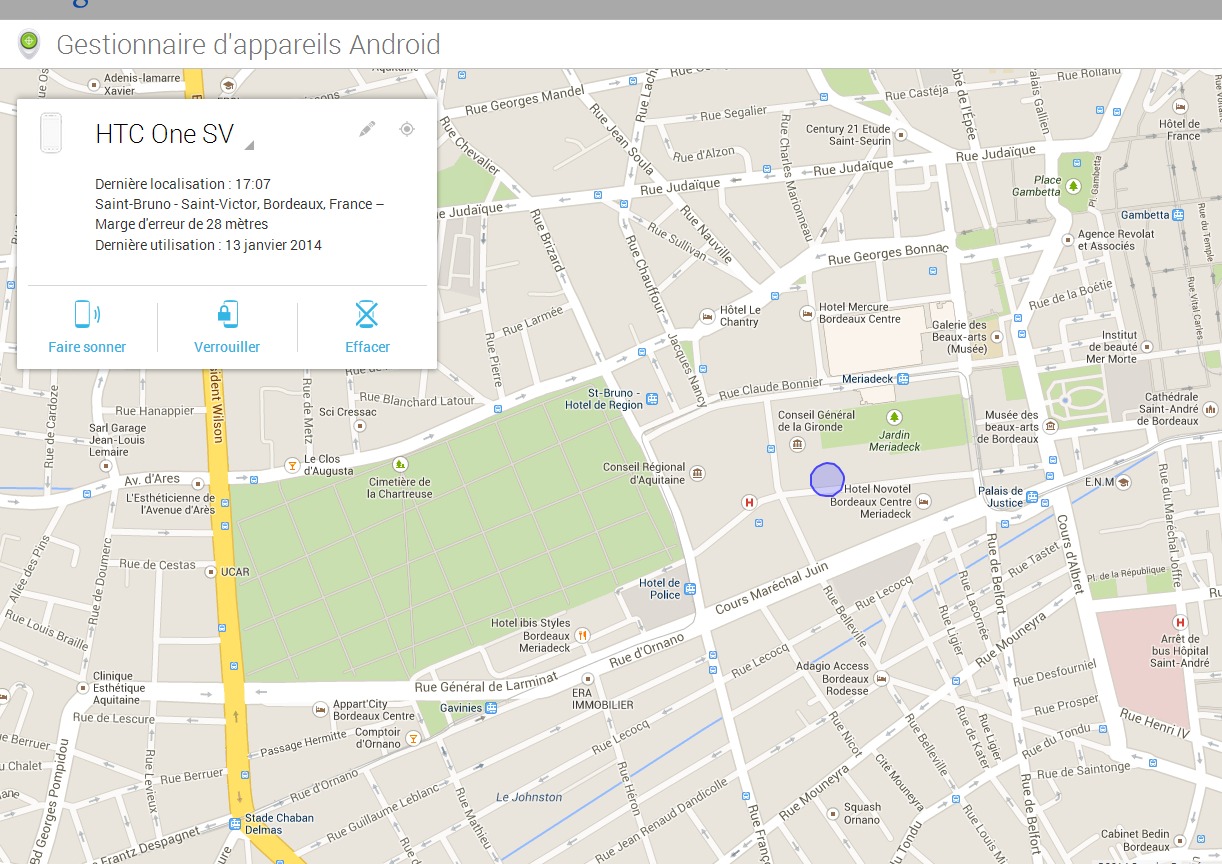Click the Hotel Novotel Bordeaux Centre marker icon
Viewport: 1222px width, 864px height.
click(923, 501)
